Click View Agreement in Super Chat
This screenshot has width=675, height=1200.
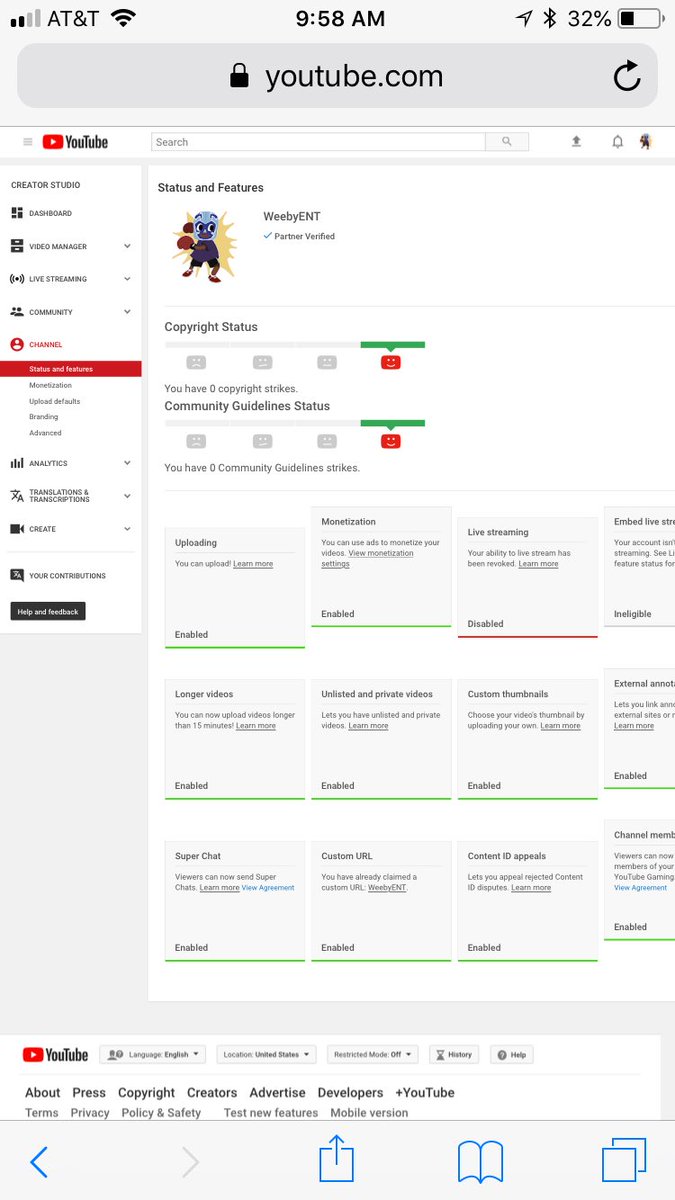[x=268, y=888]
